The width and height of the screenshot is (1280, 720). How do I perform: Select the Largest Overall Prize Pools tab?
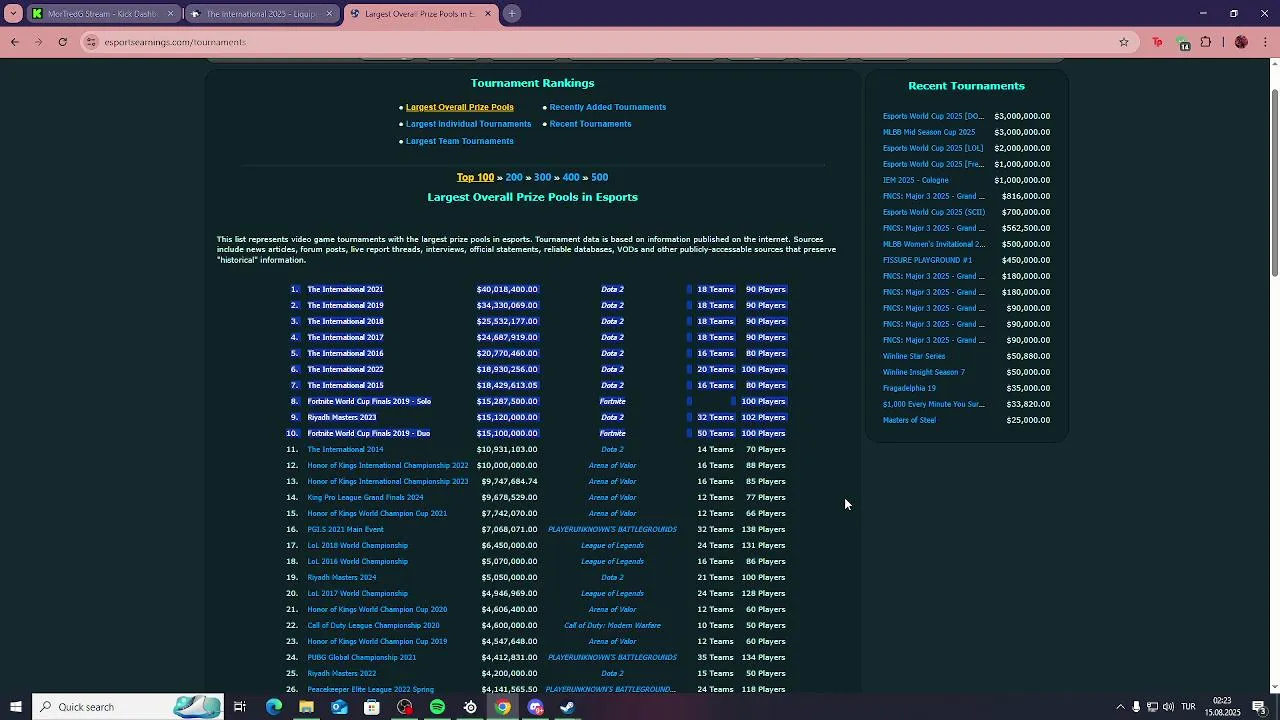pos(420,14)
